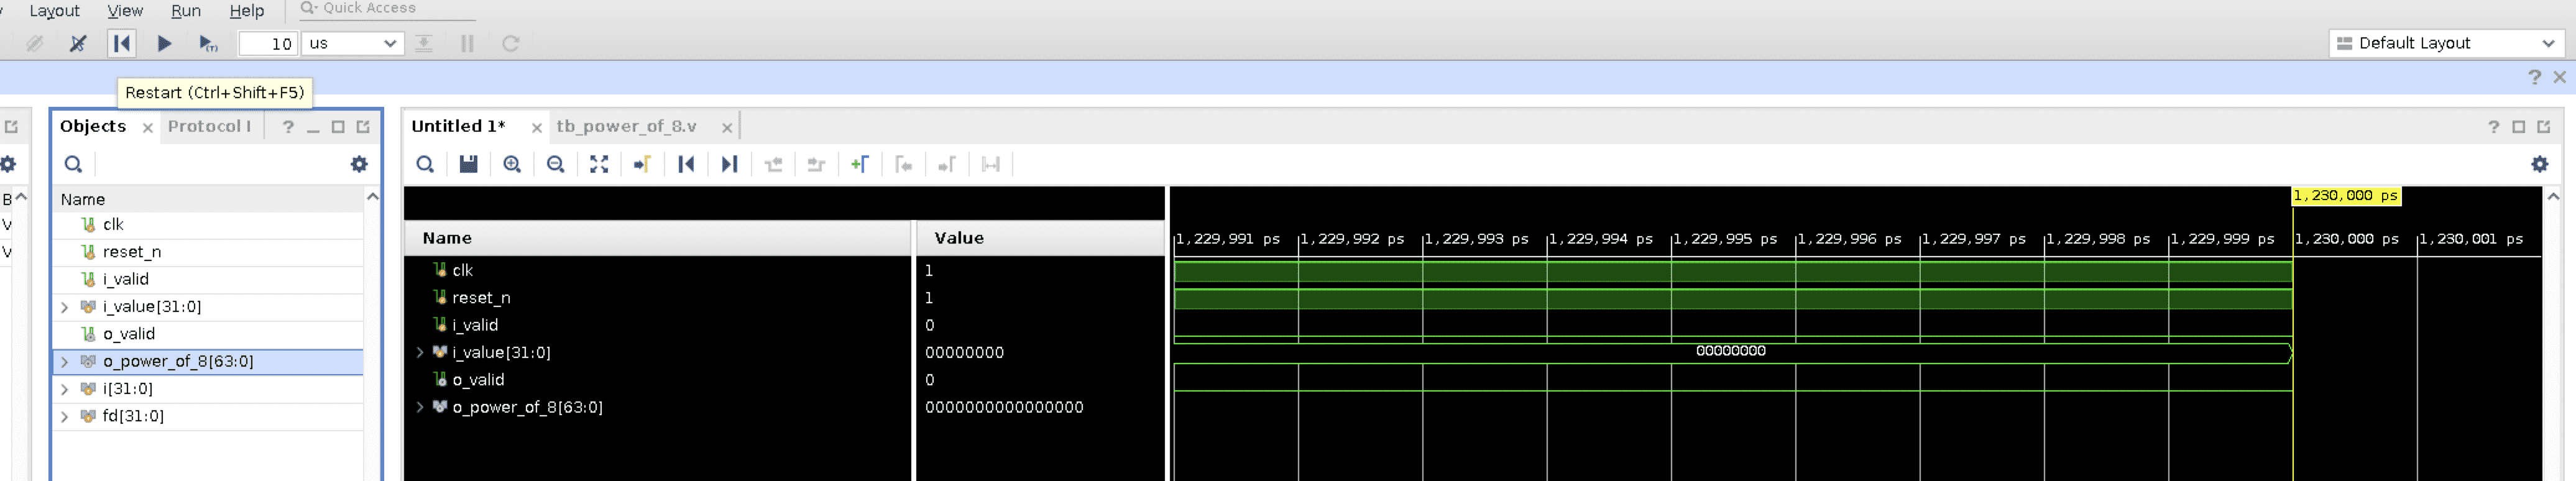Viewport: 2576px width, 481px height.
Task: Click the Zoom to Cursor icon
Action: [642, 164]
